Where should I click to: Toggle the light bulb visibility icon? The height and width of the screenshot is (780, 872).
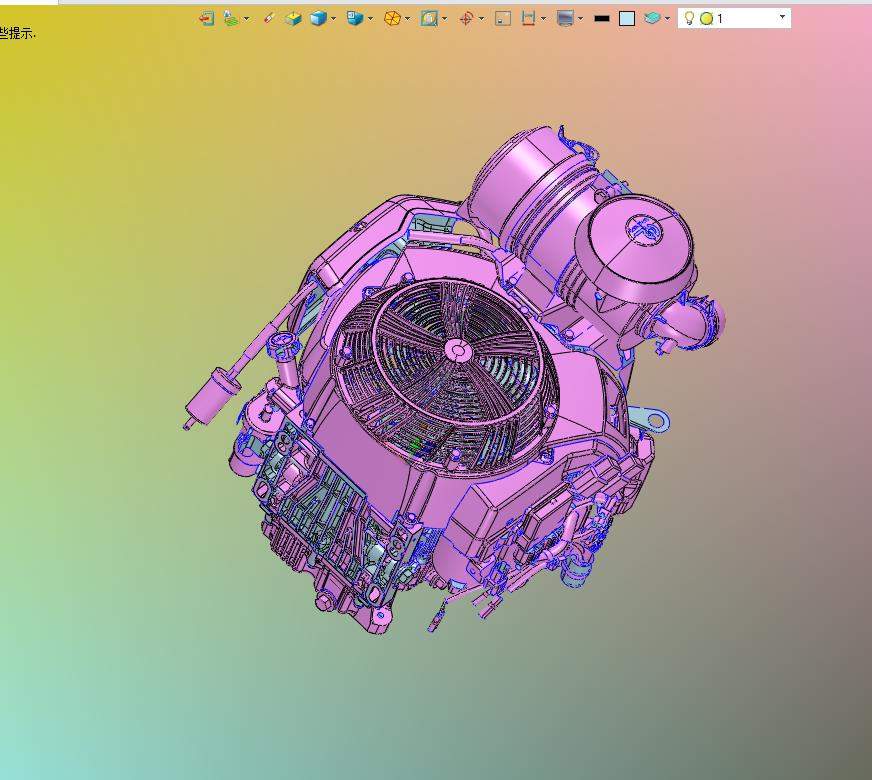[688, 18]
